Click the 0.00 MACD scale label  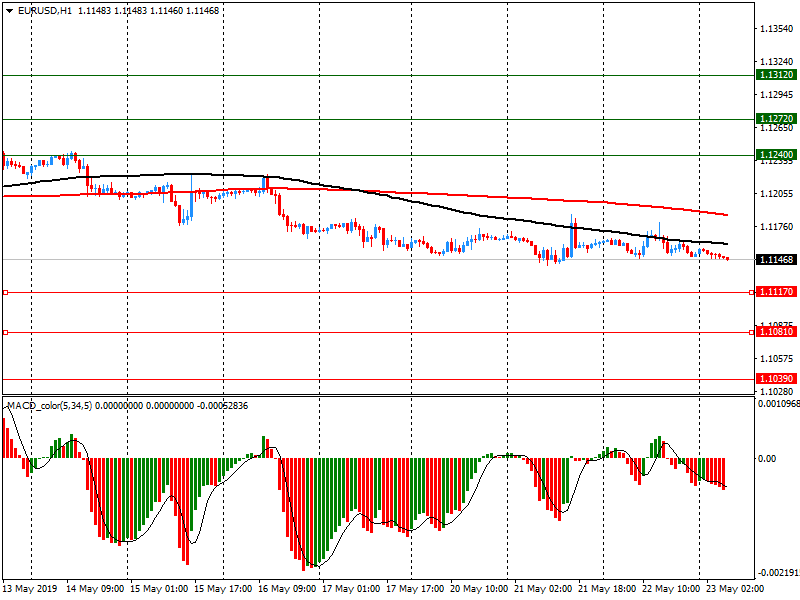coord(767,459)
